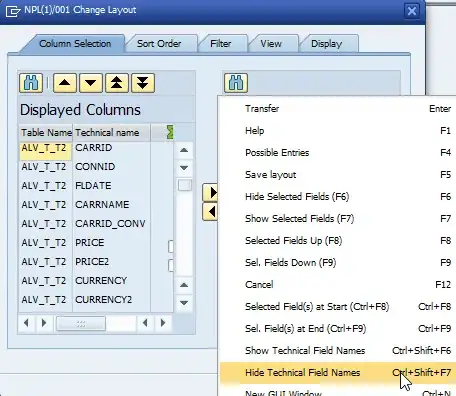Click the right arrow to hide selected fields
This screenshot has width=456, height=396.
click(210, 192)
